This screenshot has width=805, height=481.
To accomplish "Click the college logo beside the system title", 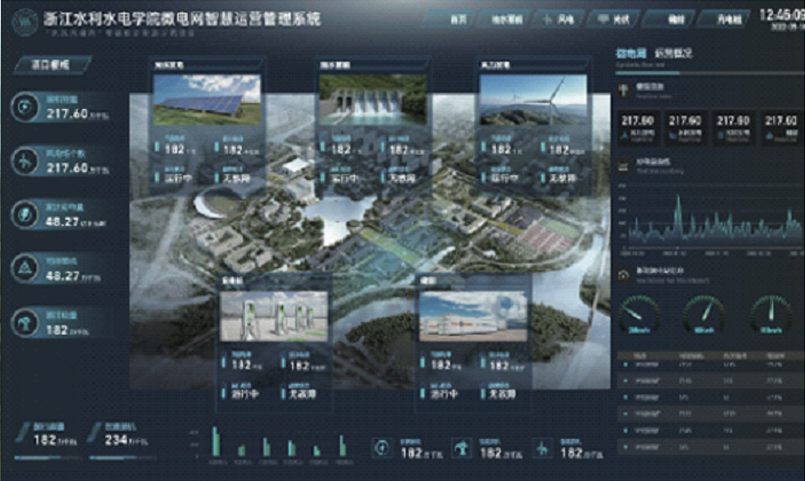I will point(25,22).
